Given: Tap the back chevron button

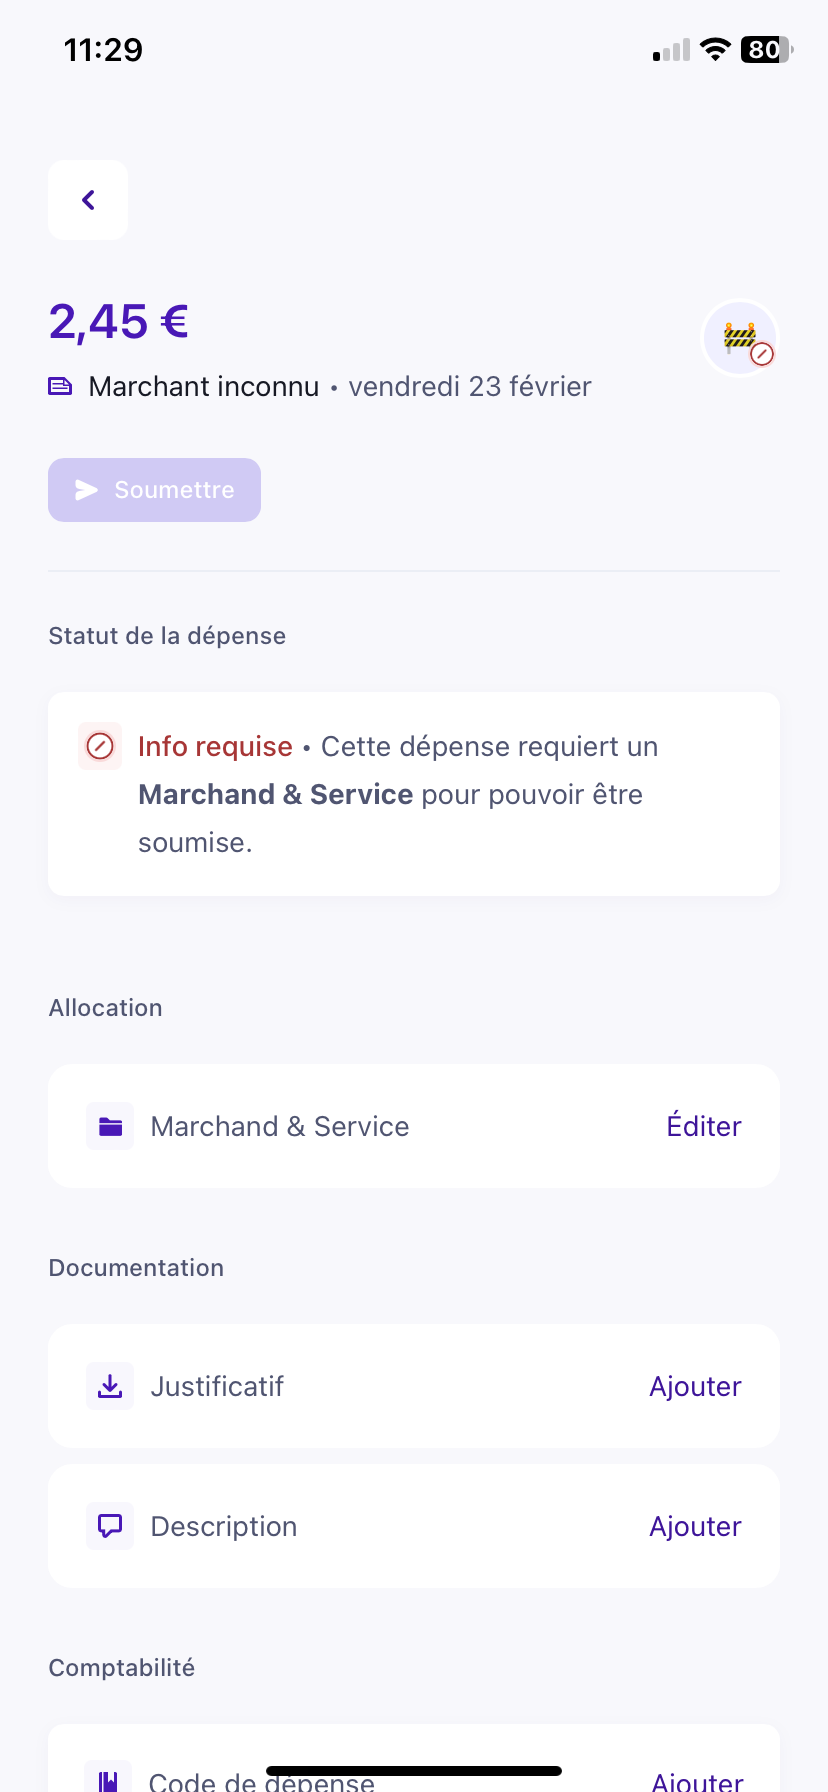Looking at the screenshot, I should pyautogui.click(x=88, y=200).
